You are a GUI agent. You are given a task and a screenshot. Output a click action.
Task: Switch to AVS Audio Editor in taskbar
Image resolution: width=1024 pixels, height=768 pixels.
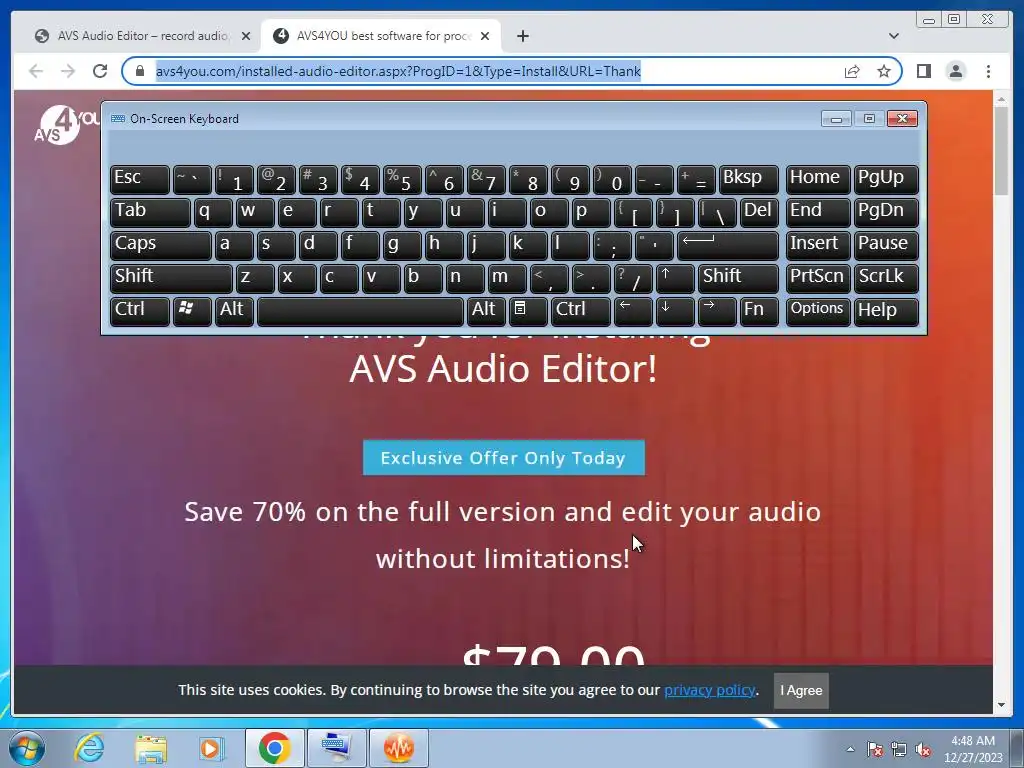398,748
